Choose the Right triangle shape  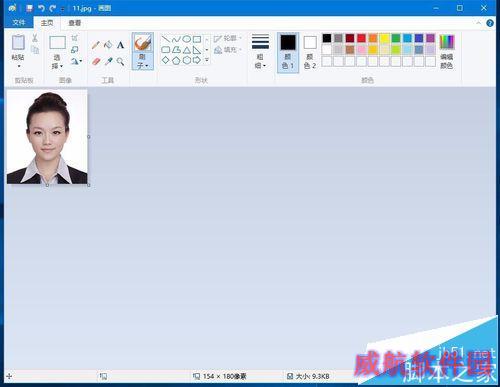coord(197,50)
